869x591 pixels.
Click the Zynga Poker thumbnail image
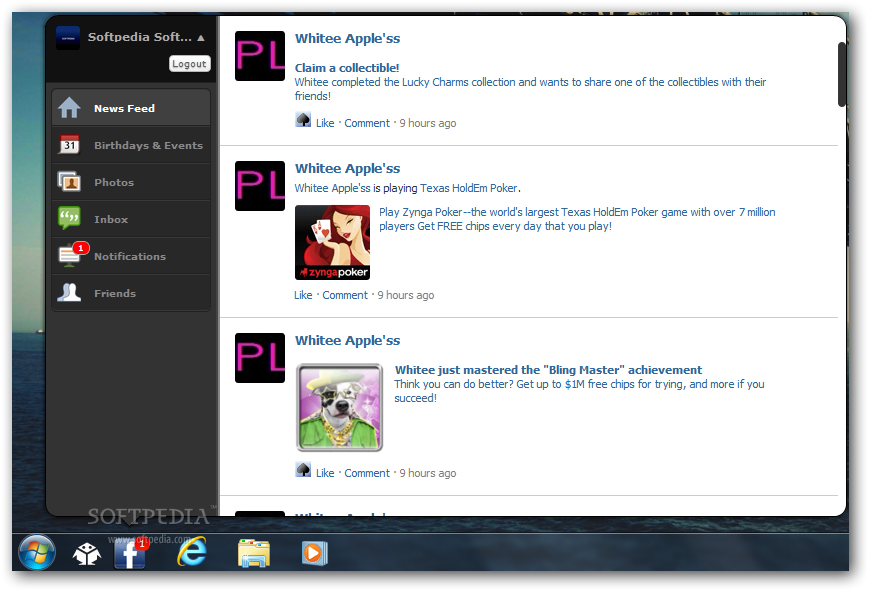click(333, 242)
